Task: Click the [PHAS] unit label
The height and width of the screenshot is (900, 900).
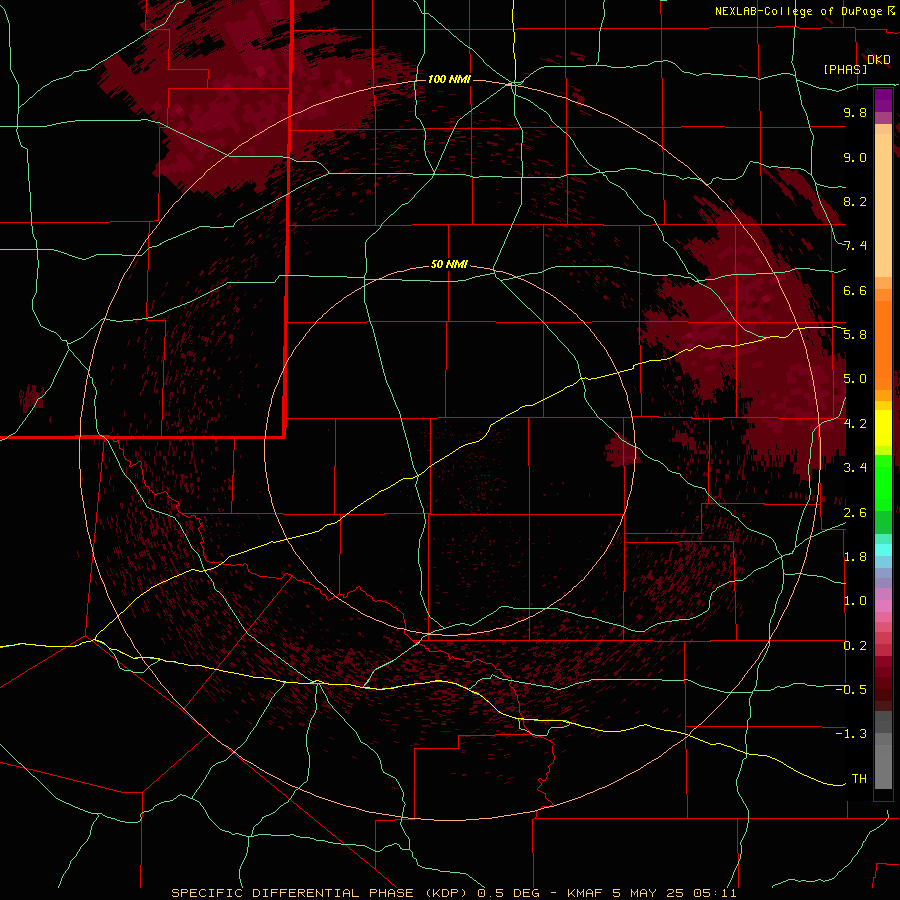Action: (845, 69)
